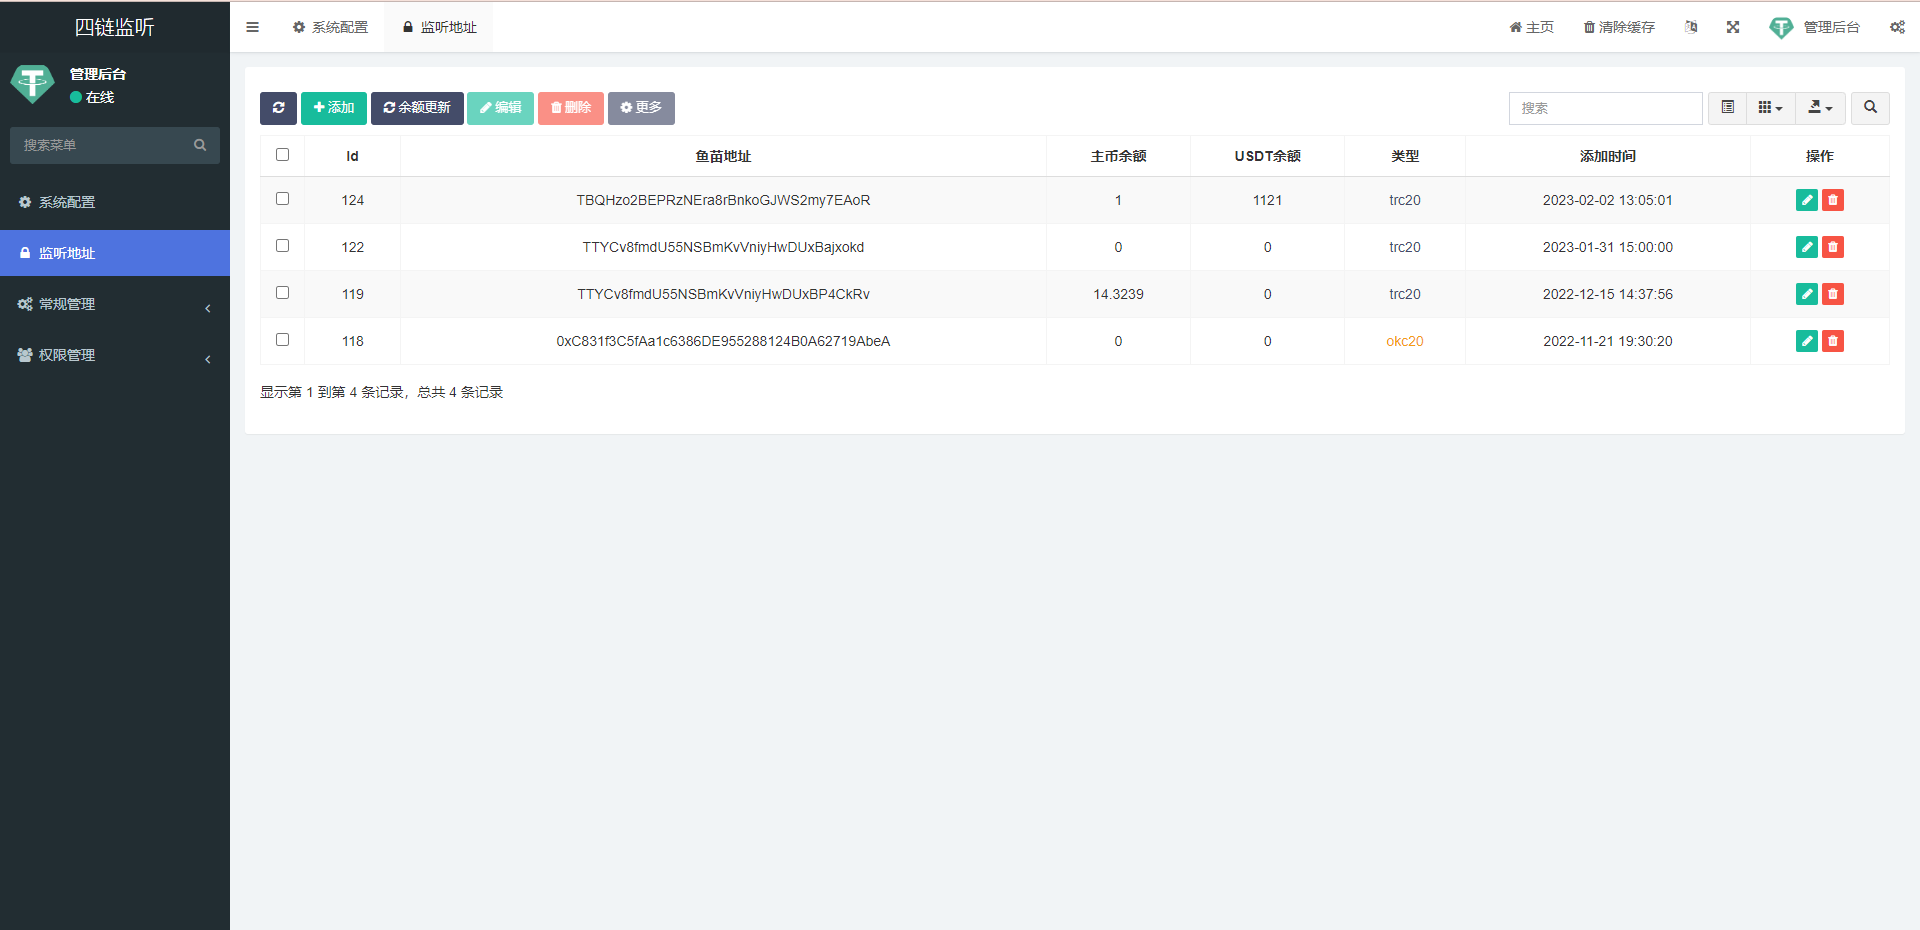
Task: Click the green 添加 button
Action: pos(334,108)
